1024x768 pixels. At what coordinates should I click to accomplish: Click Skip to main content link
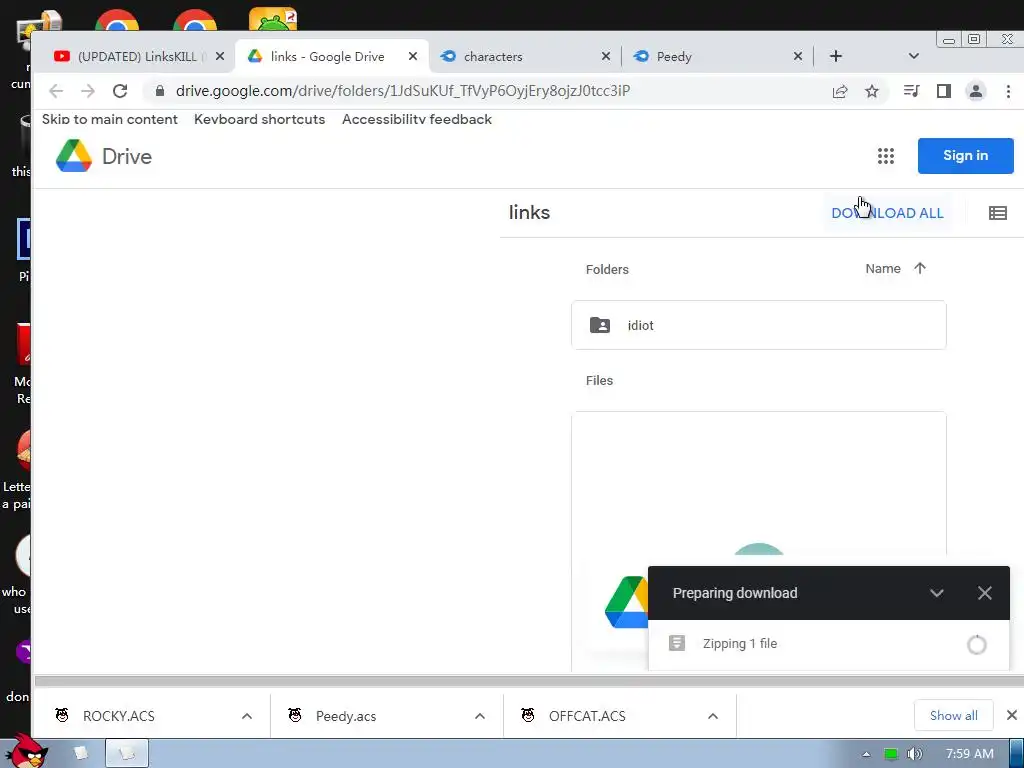[110, 119]
